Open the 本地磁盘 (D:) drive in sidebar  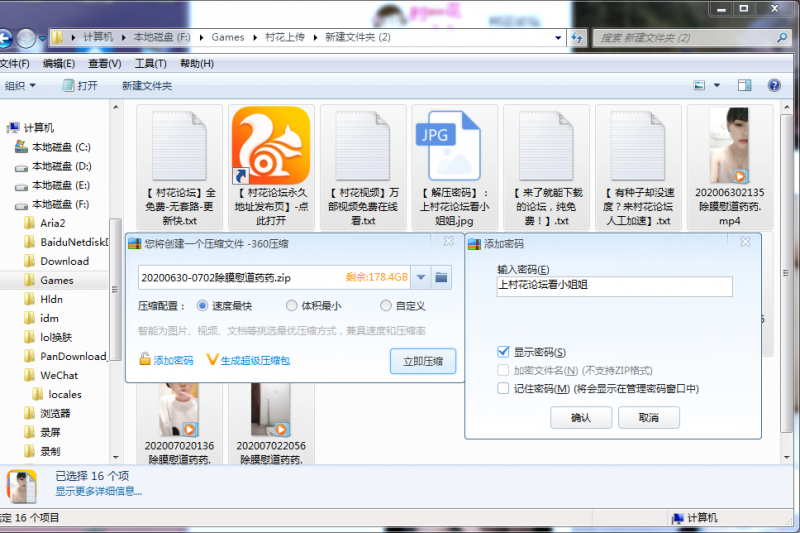click(x=60, y=166)
